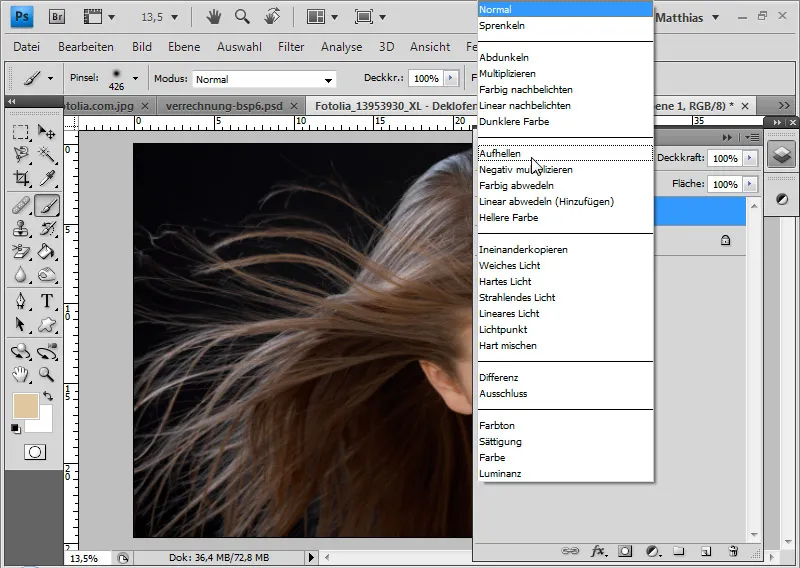
Task: Open layer Fläche slider arrow
Action: 749,184
